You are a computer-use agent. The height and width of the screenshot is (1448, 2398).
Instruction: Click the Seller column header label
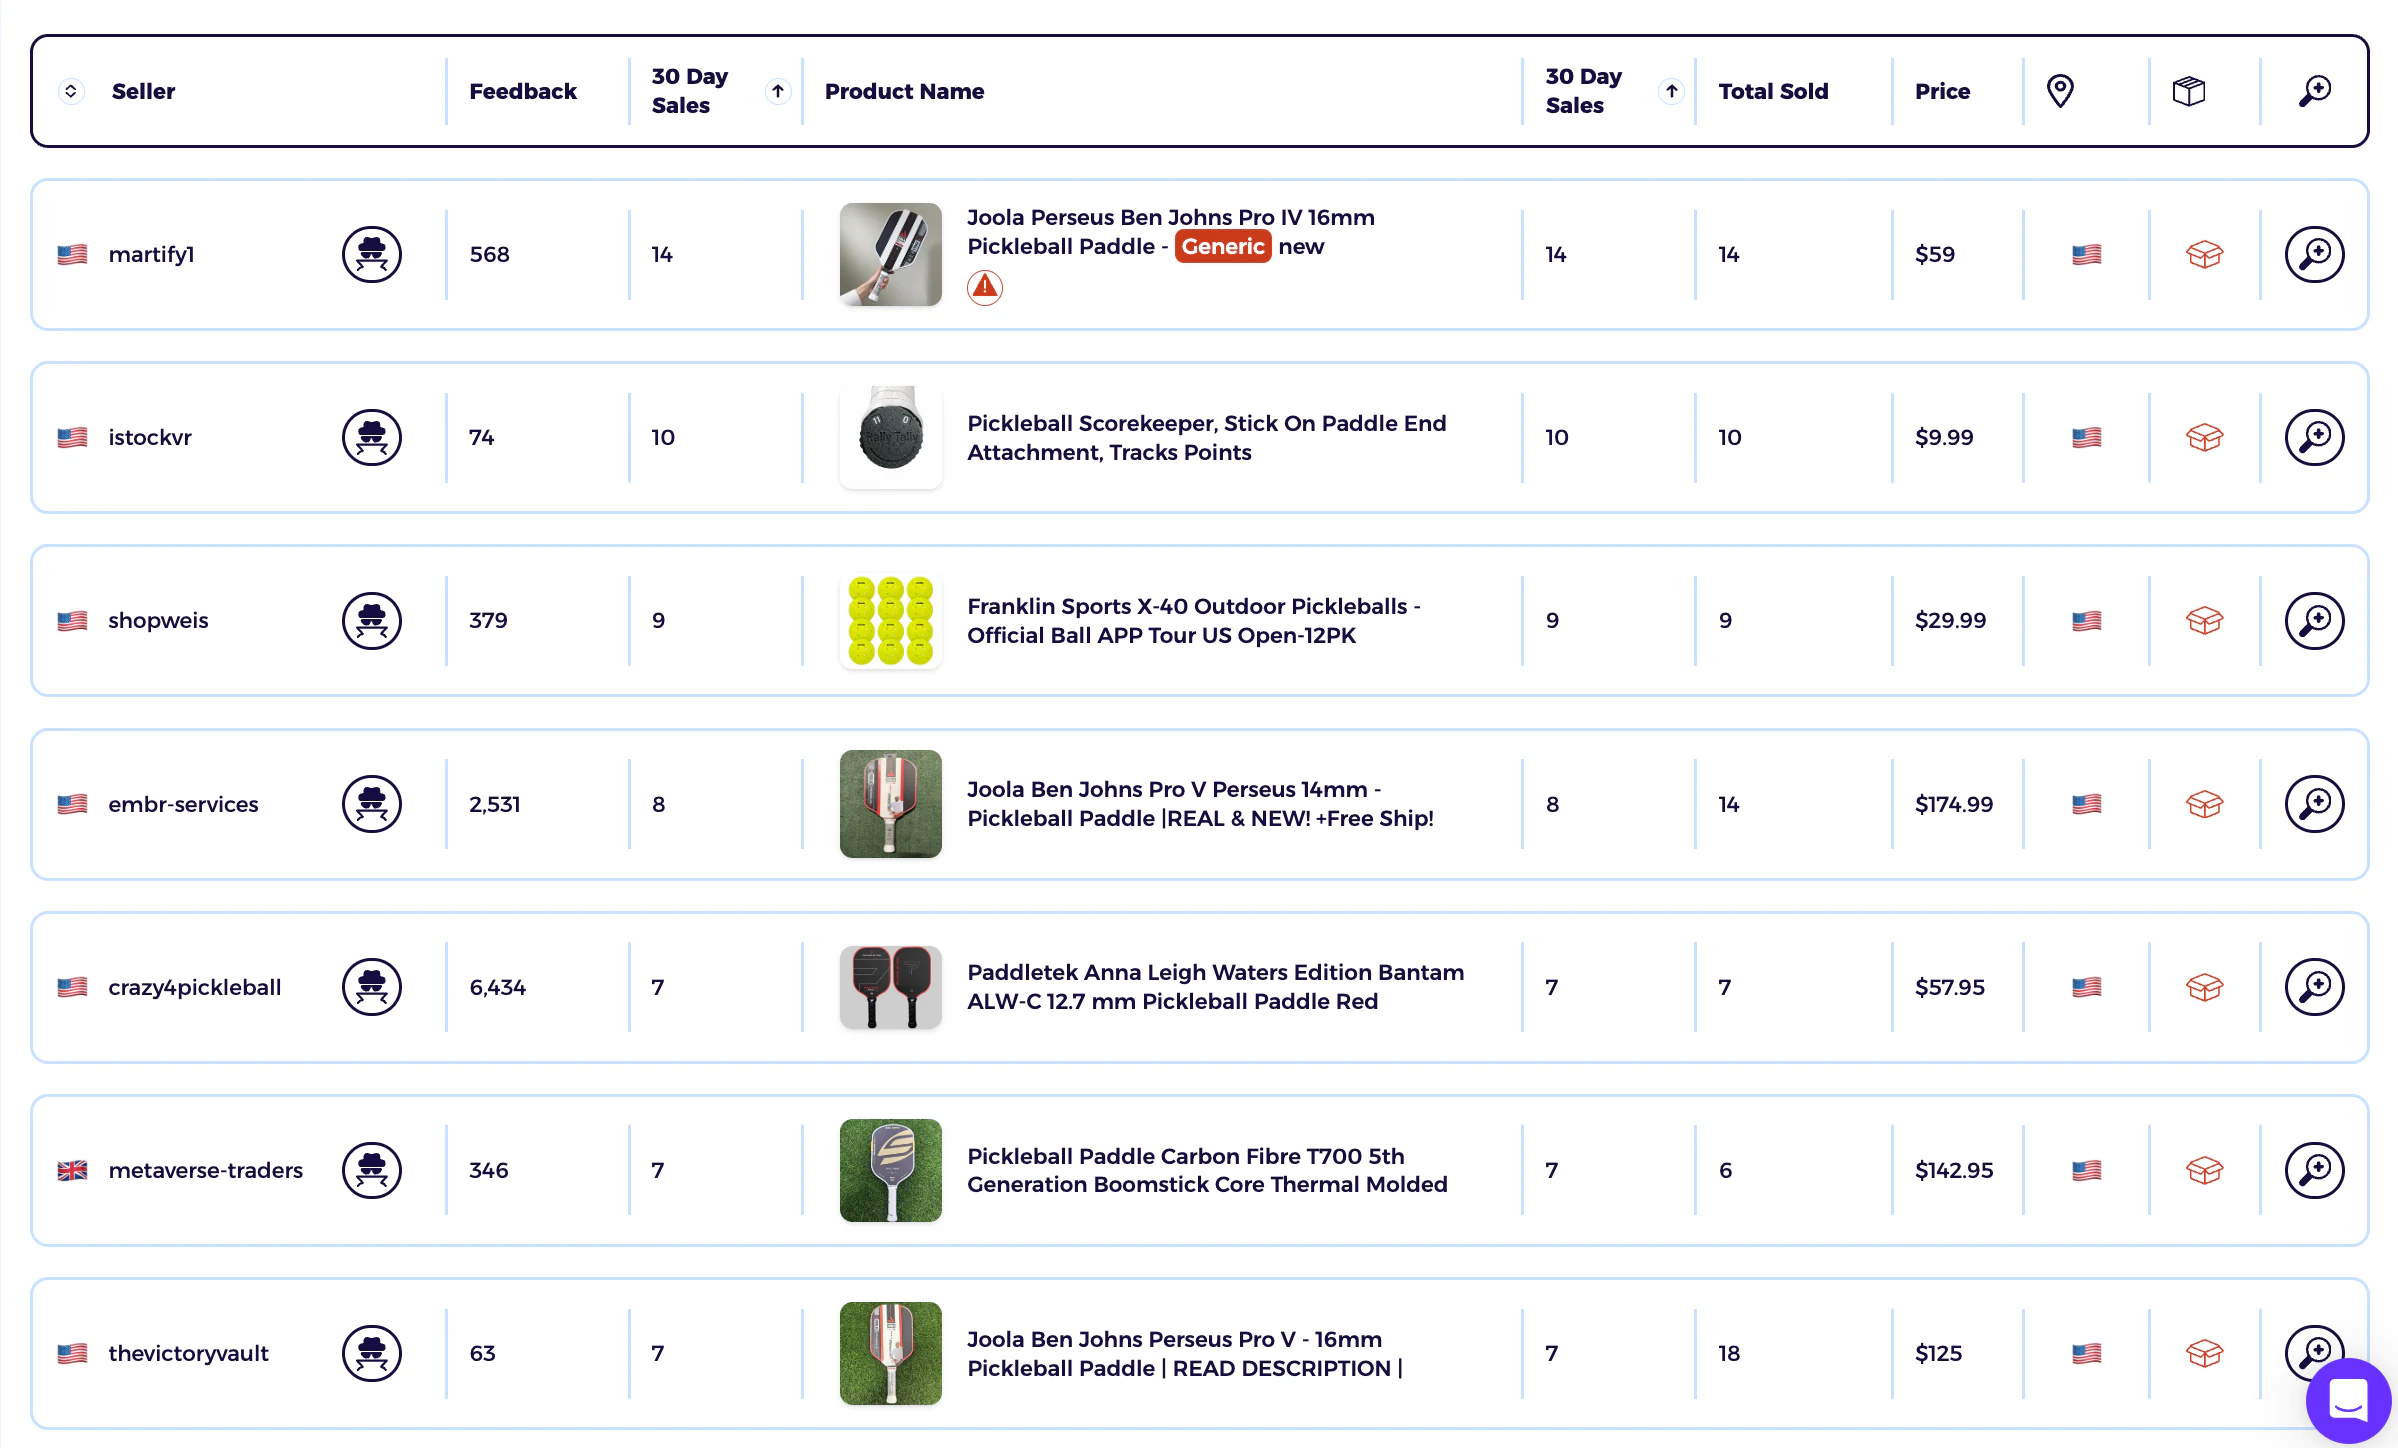click(x=143, y=91)
